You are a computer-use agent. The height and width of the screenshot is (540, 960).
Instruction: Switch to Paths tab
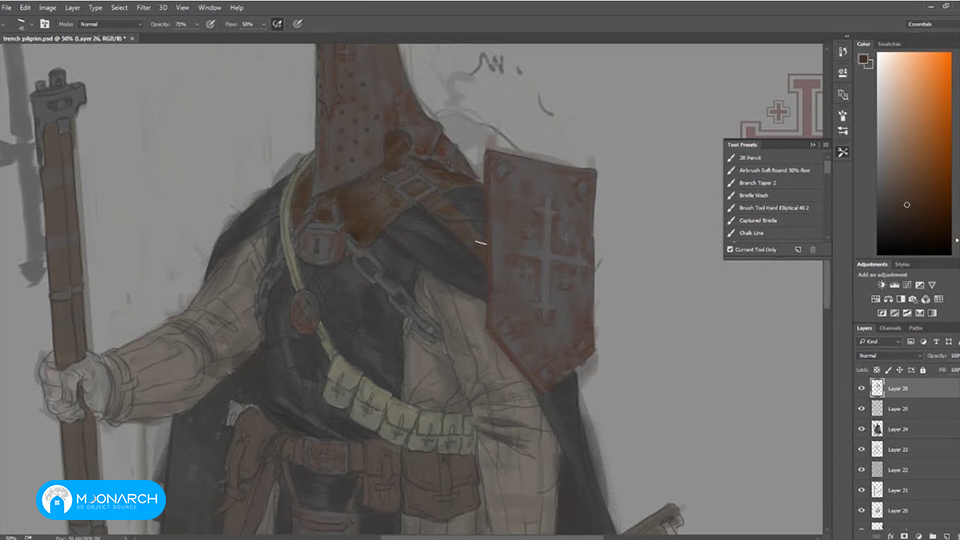coord(915,328)
